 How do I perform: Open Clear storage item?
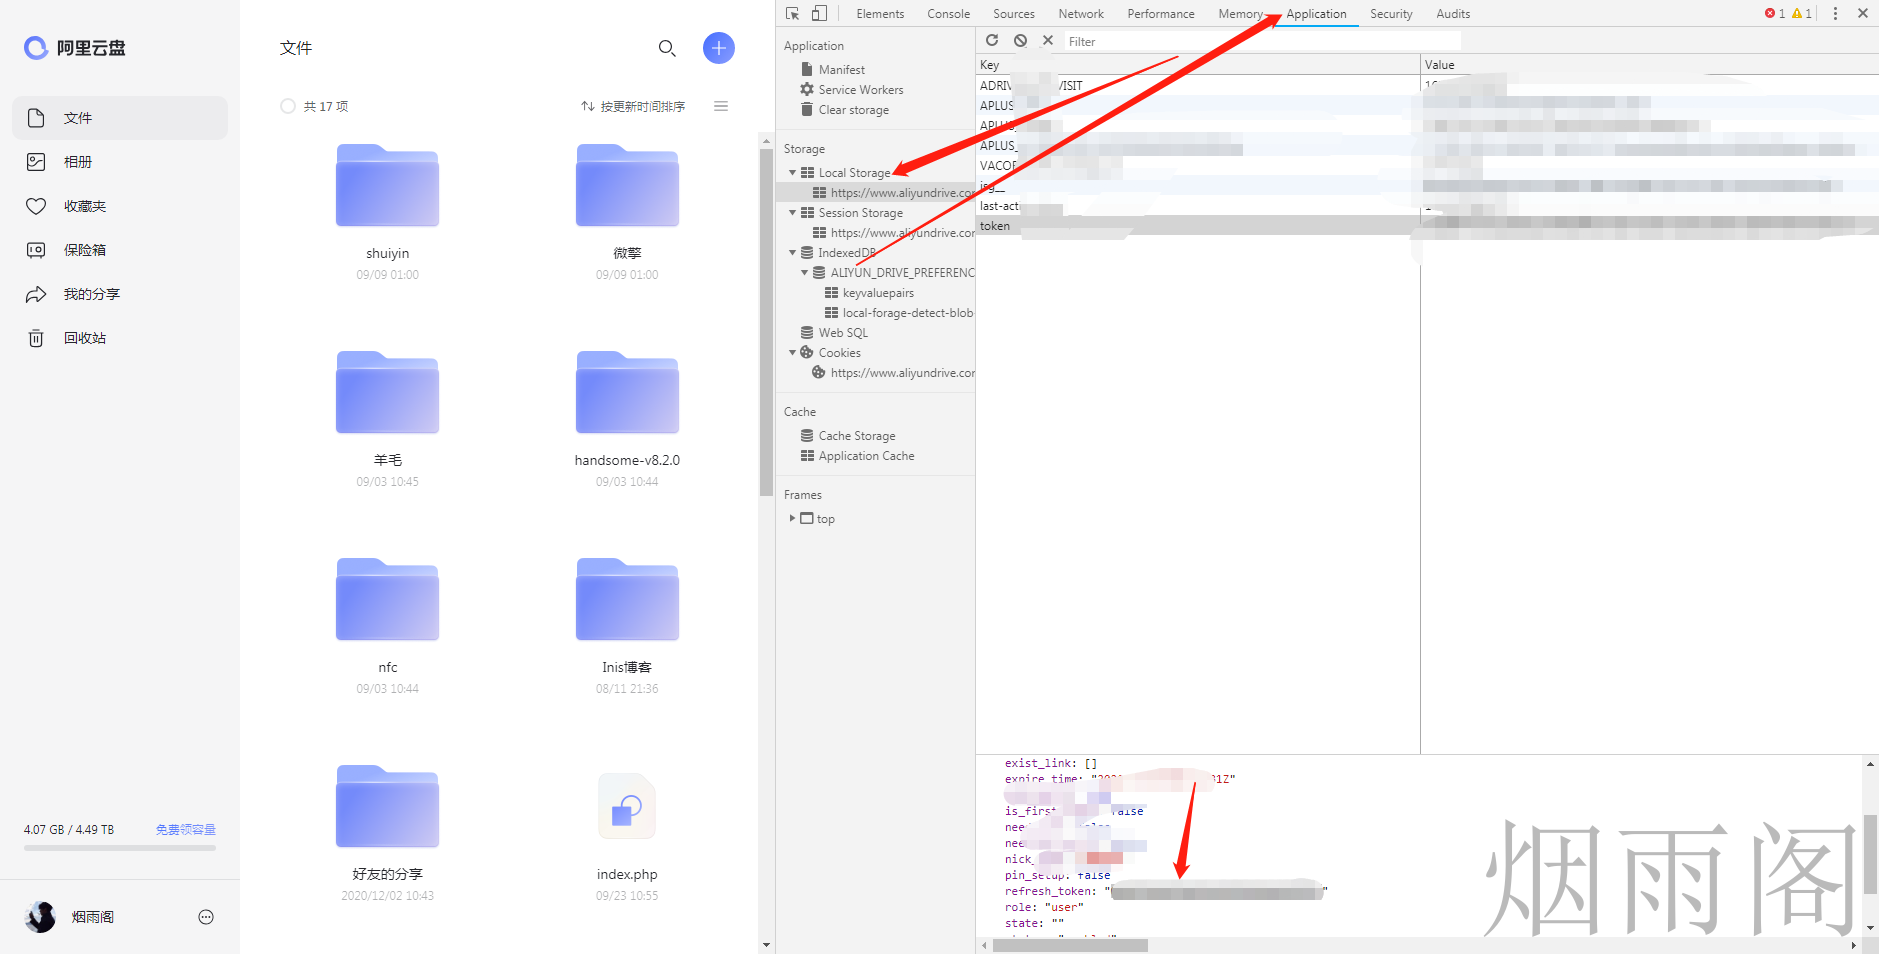(x=853, y=110)
